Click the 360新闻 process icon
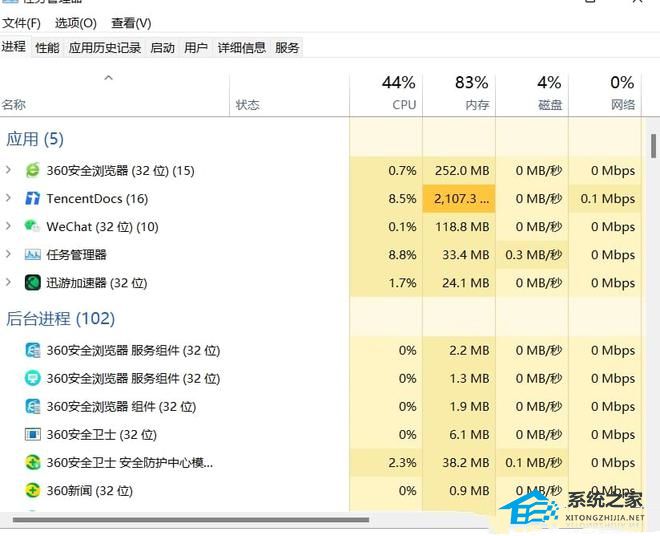Viewport: 660px width, 536px height. (32, 491)
